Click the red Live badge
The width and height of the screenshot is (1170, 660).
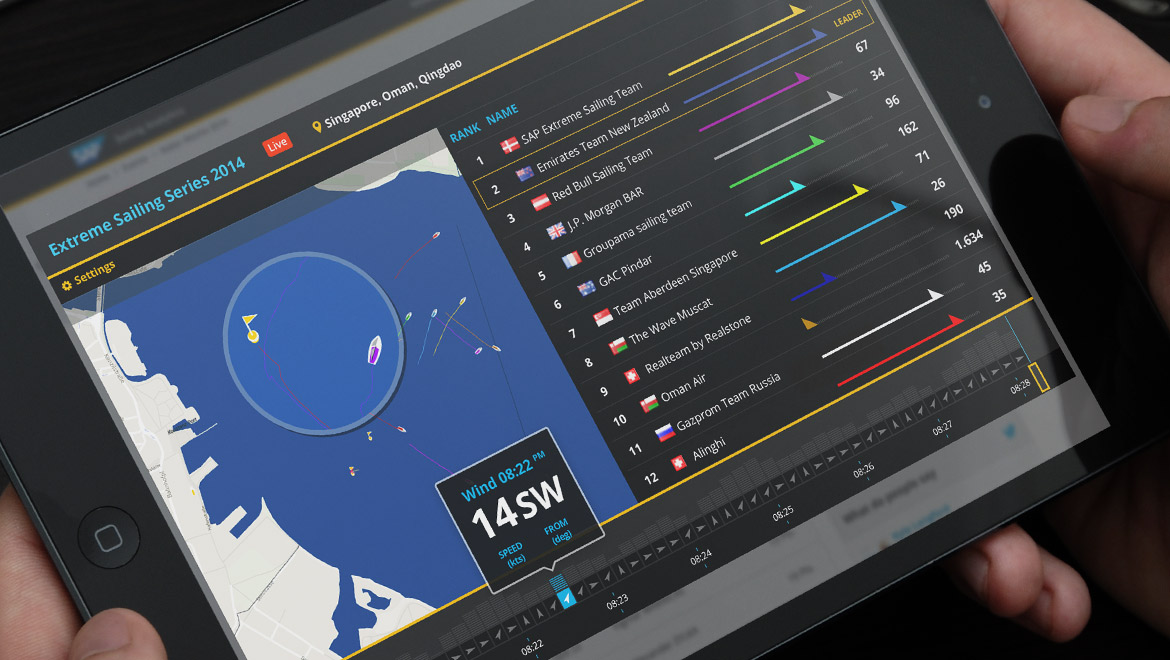(277, 145)
